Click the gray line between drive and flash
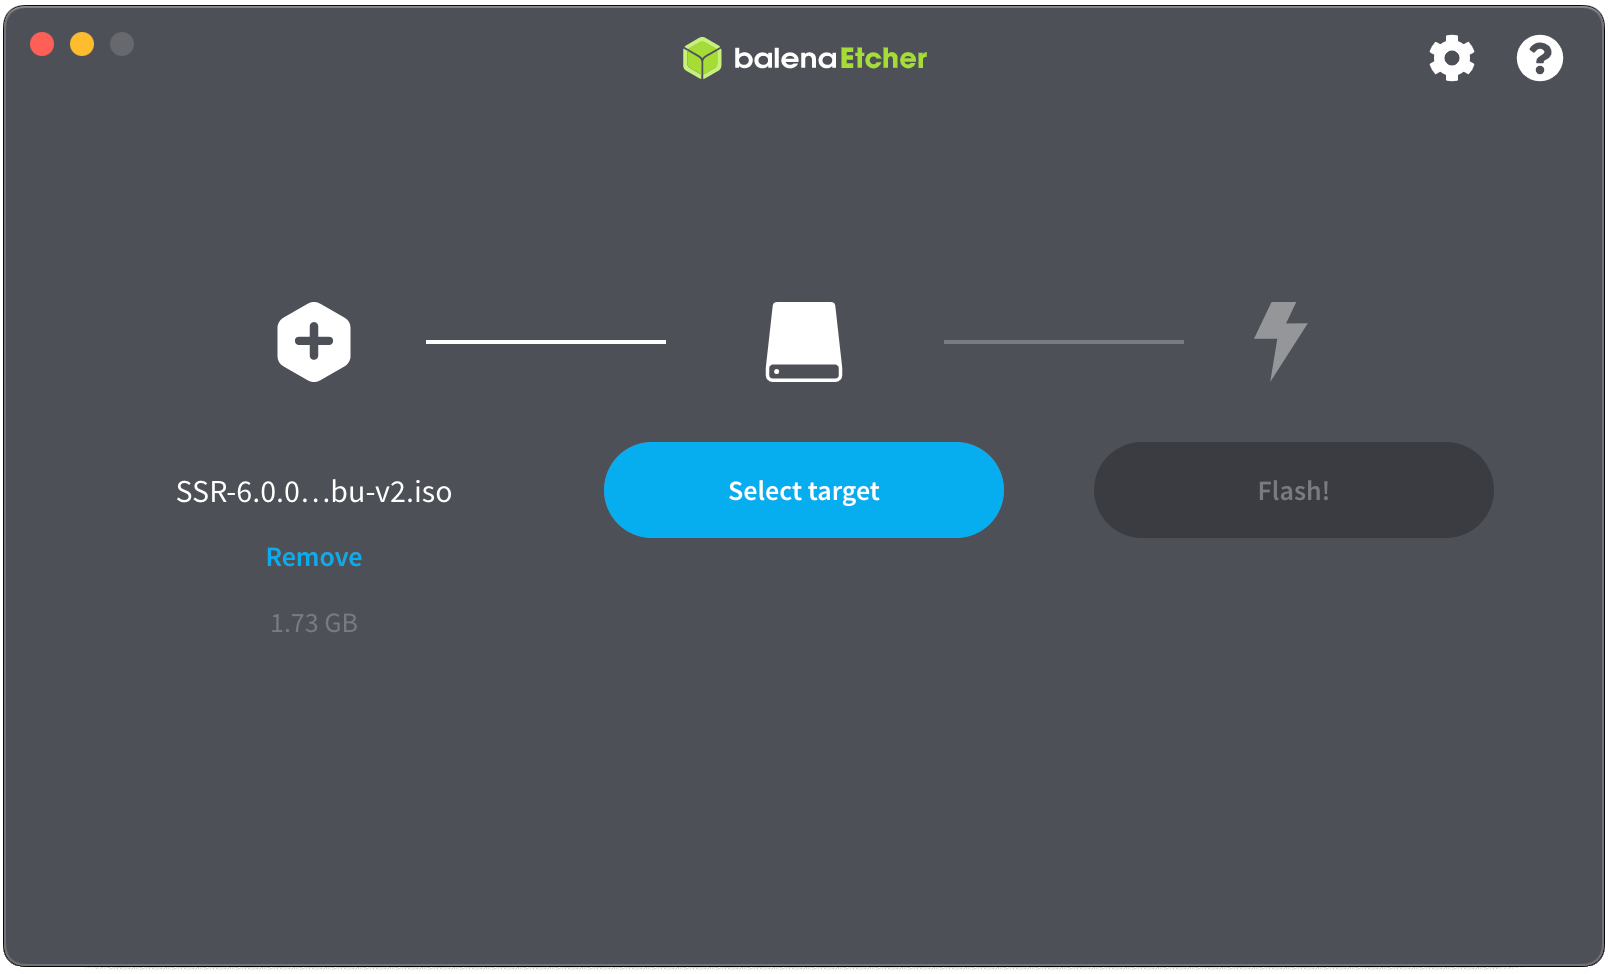The height and width of the screenshot is (974, 1608). pos(1064,342)
